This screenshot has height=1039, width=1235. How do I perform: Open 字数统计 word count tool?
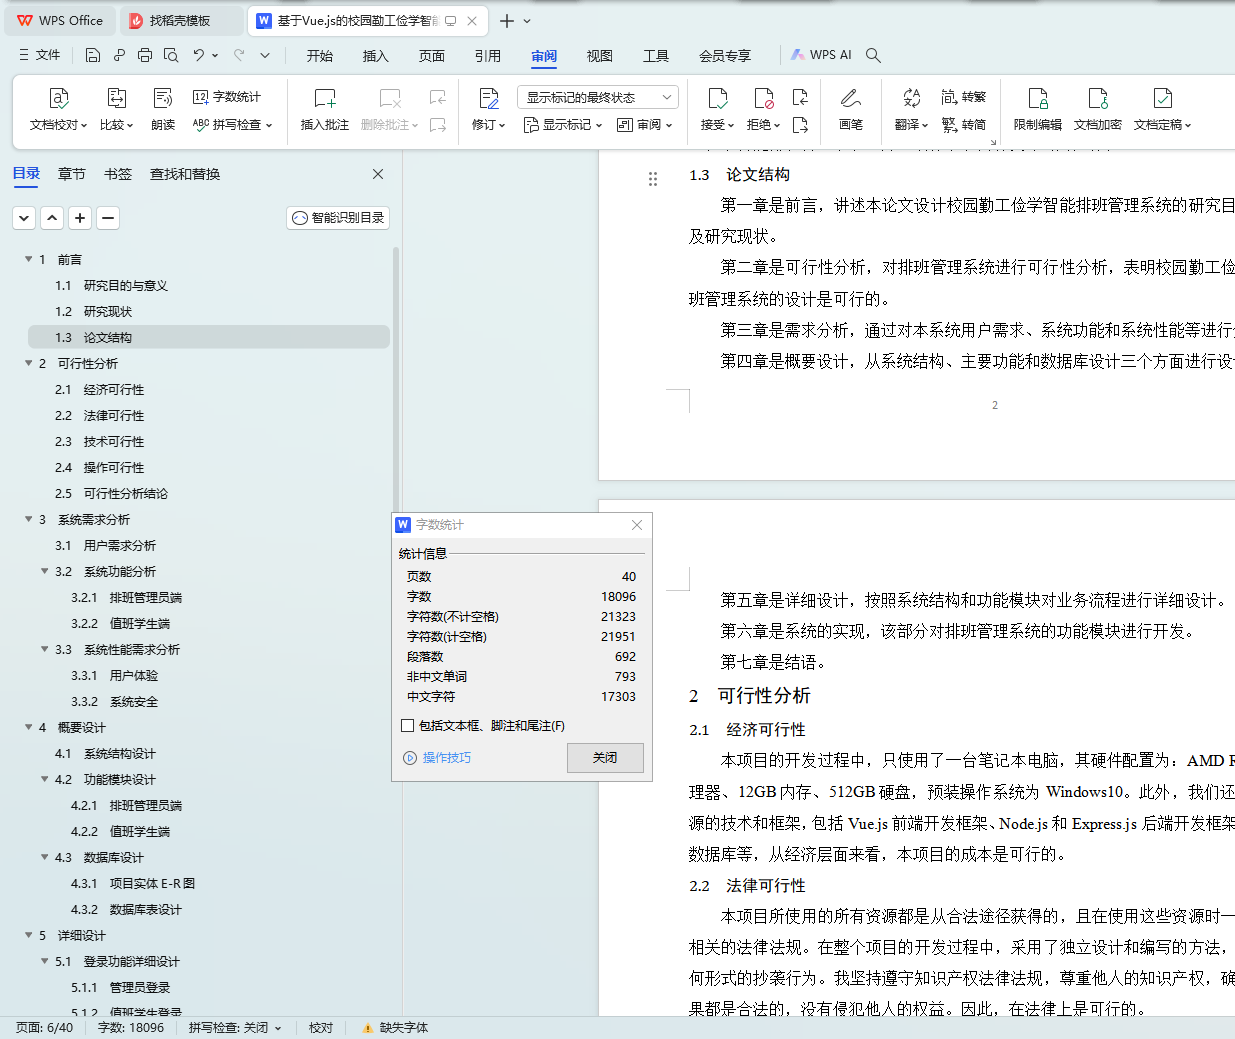[x=227, y=97]
